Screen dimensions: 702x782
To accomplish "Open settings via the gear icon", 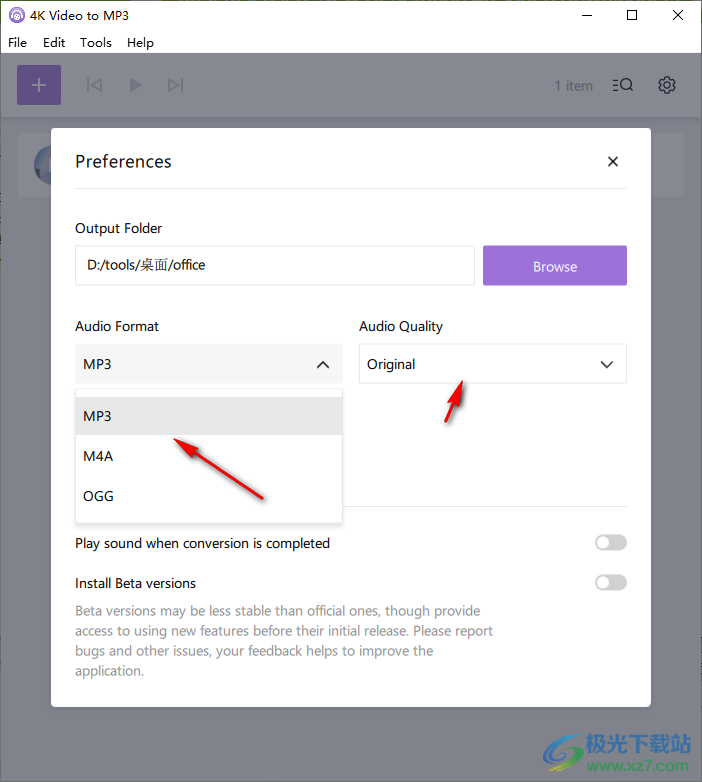I will pos(667,85).
